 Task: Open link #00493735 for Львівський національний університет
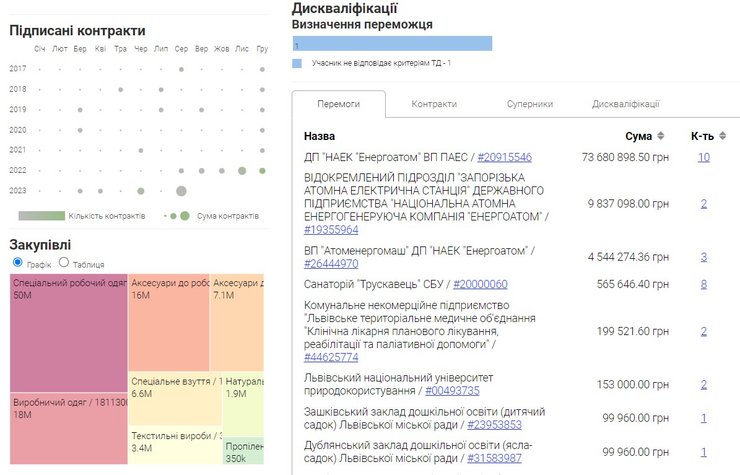coord(452,391)
